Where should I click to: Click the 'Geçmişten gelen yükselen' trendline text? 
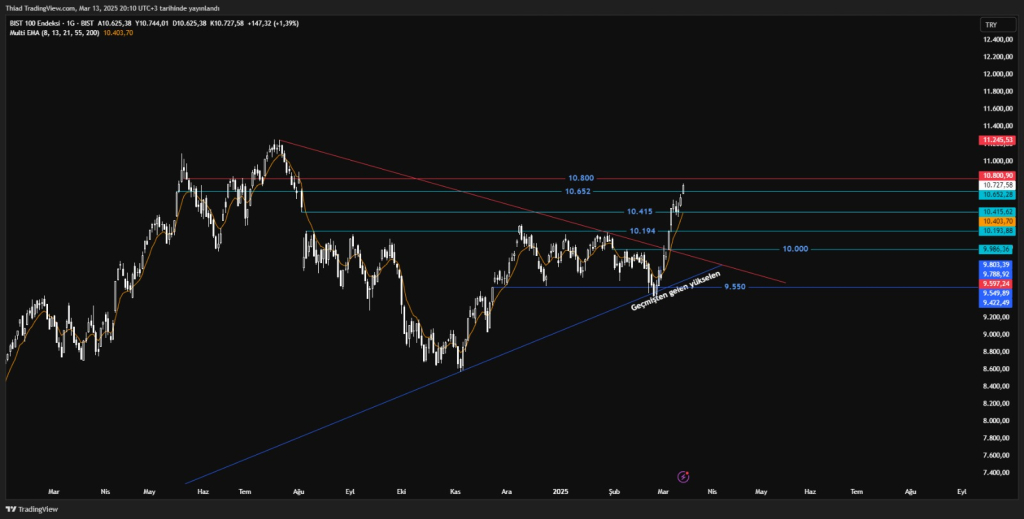(x=675, y=291)
